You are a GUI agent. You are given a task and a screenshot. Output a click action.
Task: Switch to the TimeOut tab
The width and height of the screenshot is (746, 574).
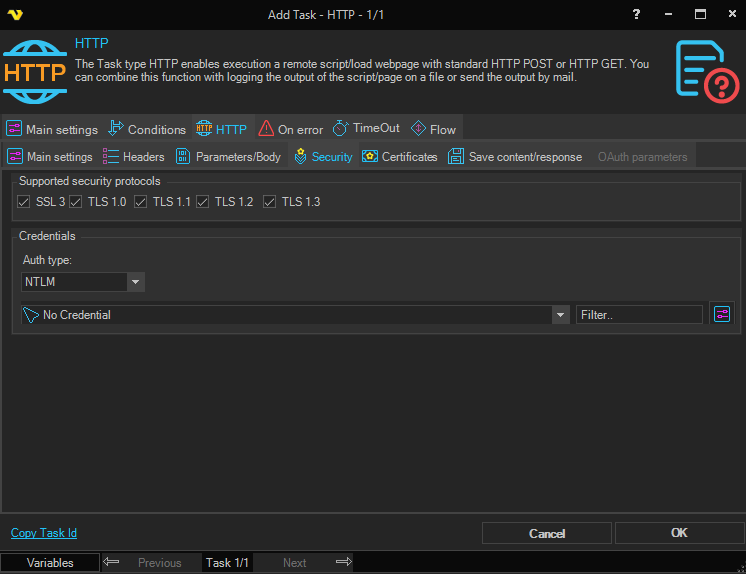point(365,129)
